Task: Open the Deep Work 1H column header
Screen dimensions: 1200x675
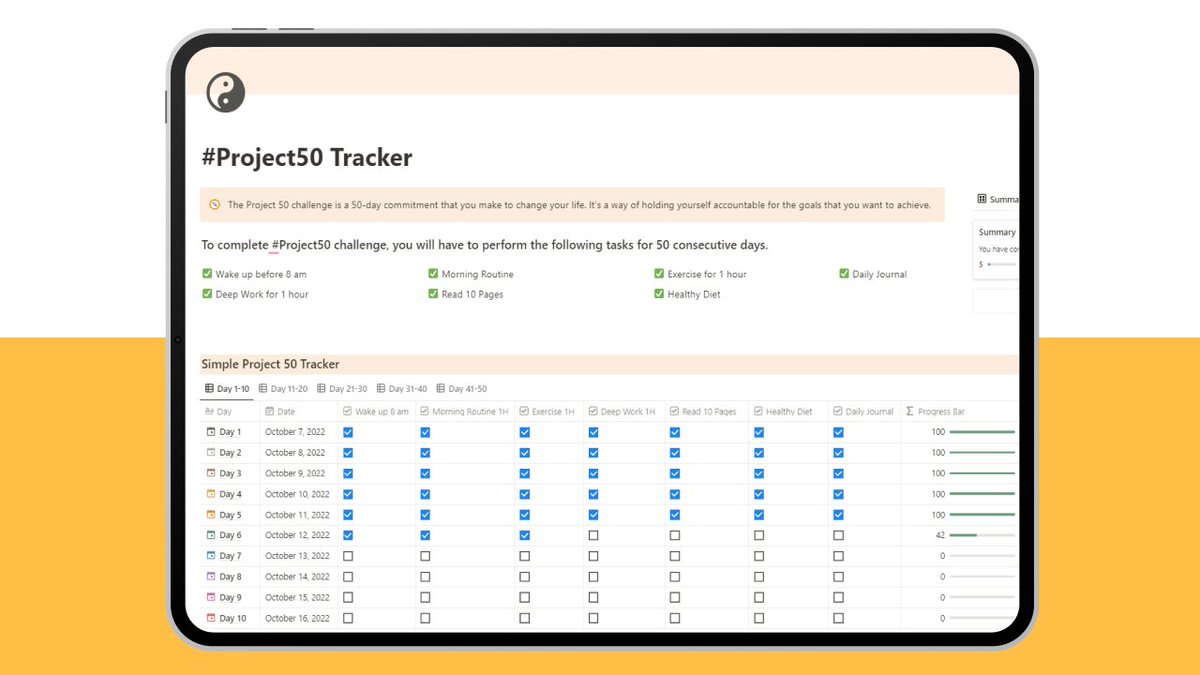Action: tap(624, 411)
